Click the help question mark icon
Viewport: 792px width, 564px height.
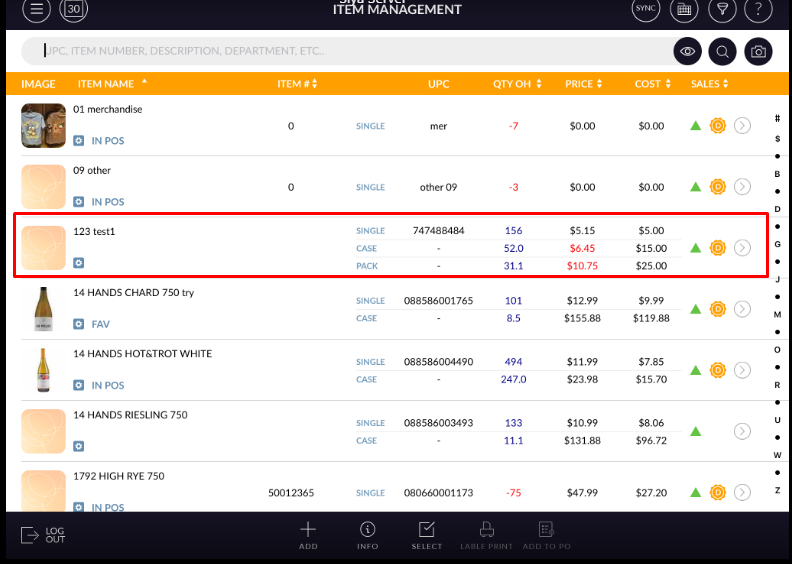[759, 10]
